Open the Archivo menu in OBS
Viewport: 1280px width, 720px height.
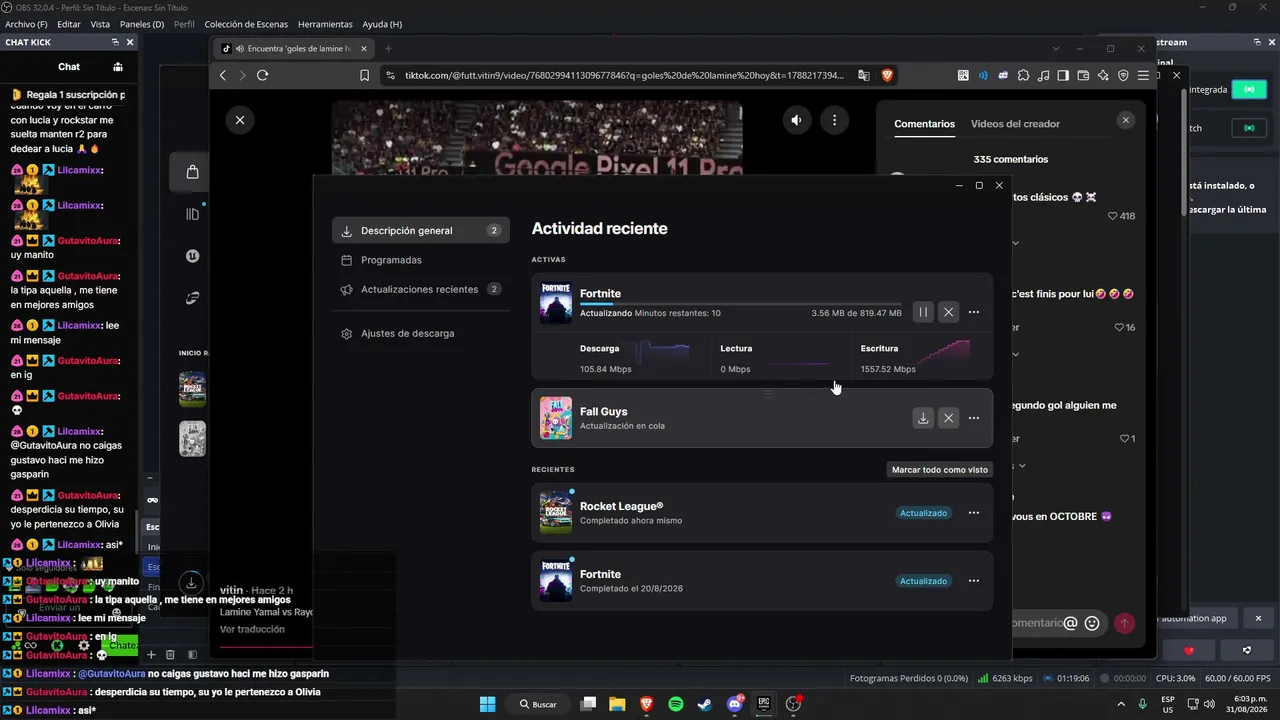(x=26, y=24)
